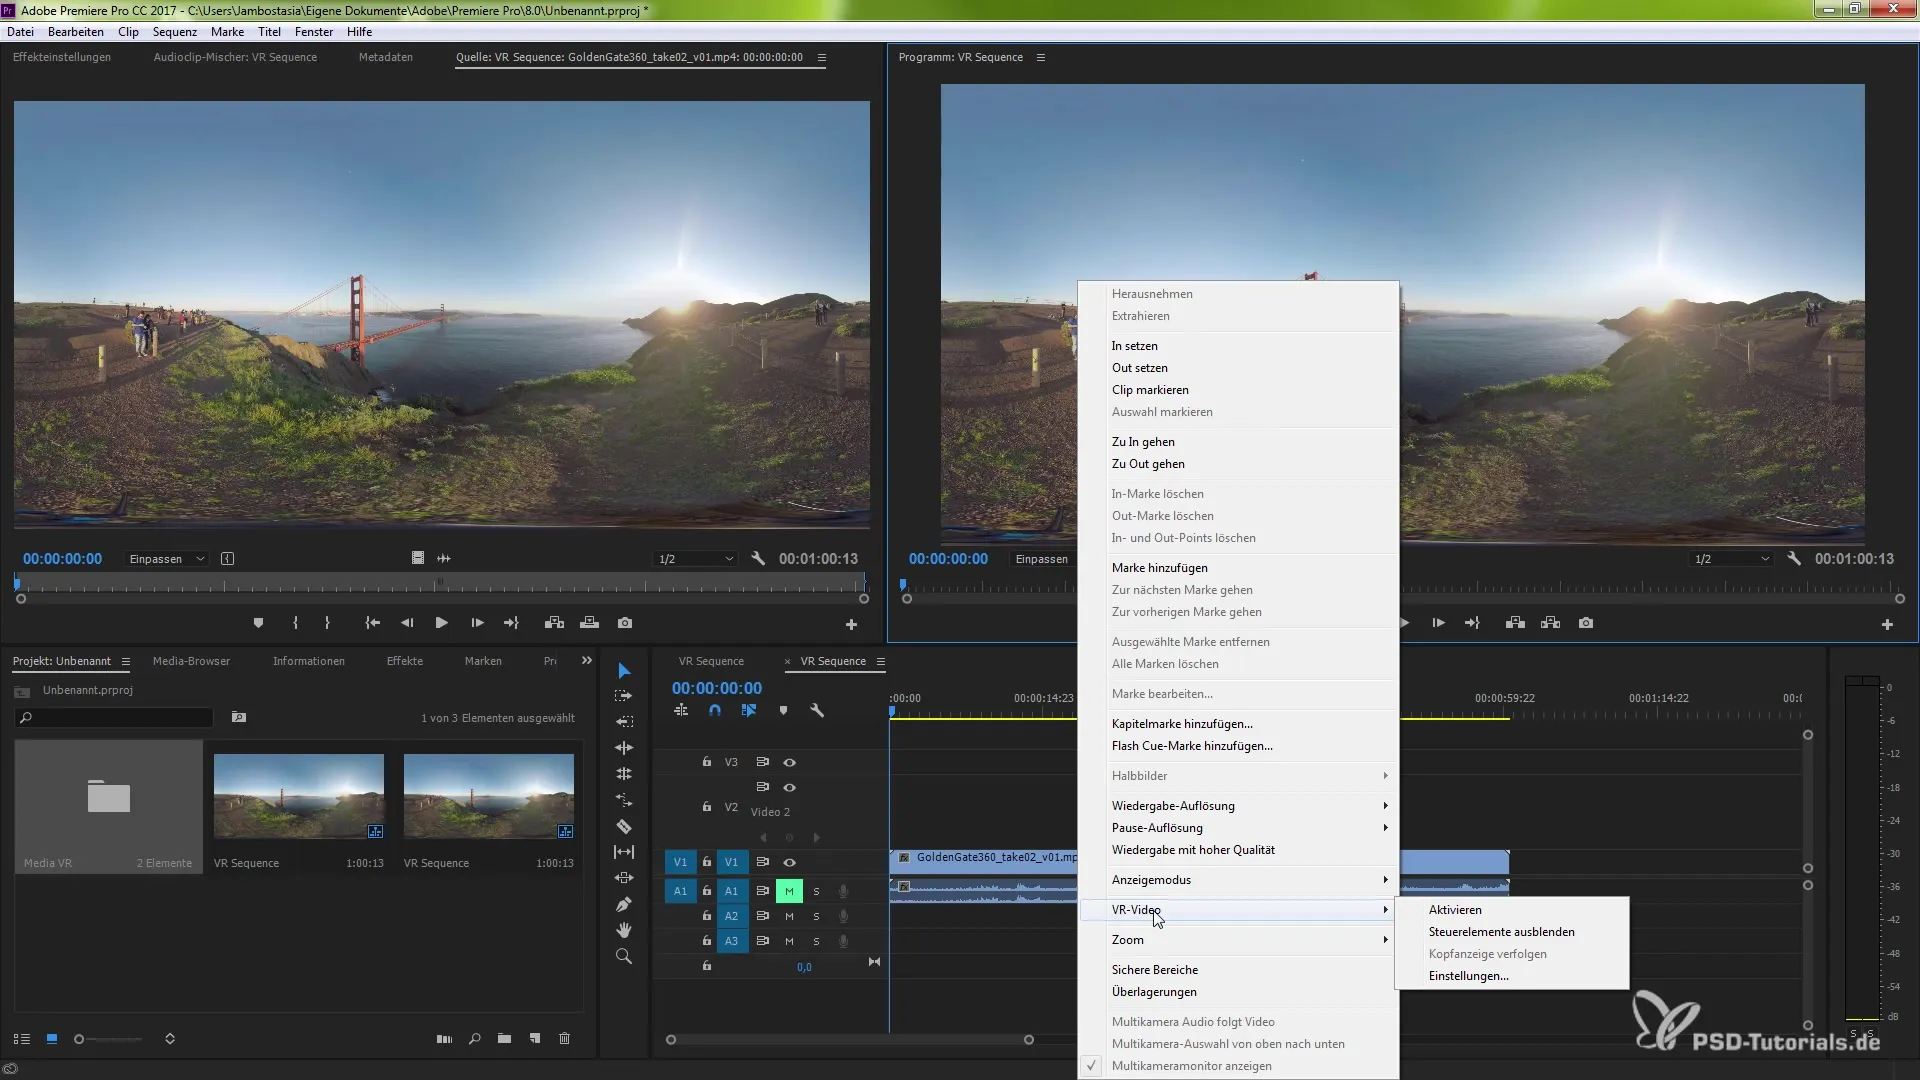Export frame from Program monitor camera
This screenshot has width=1920, height=1080.
pyautogui.click(x=1586, y=623)
